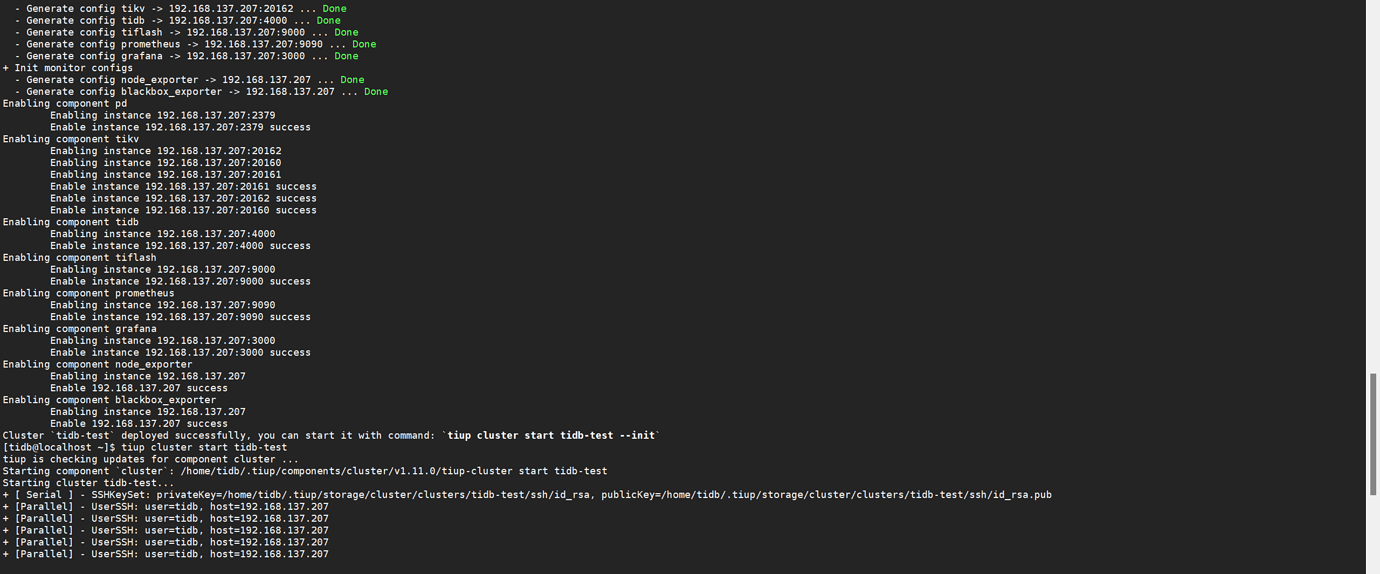Click the last '[Parallel] - UserSSH' line

(x=166, y=554)
